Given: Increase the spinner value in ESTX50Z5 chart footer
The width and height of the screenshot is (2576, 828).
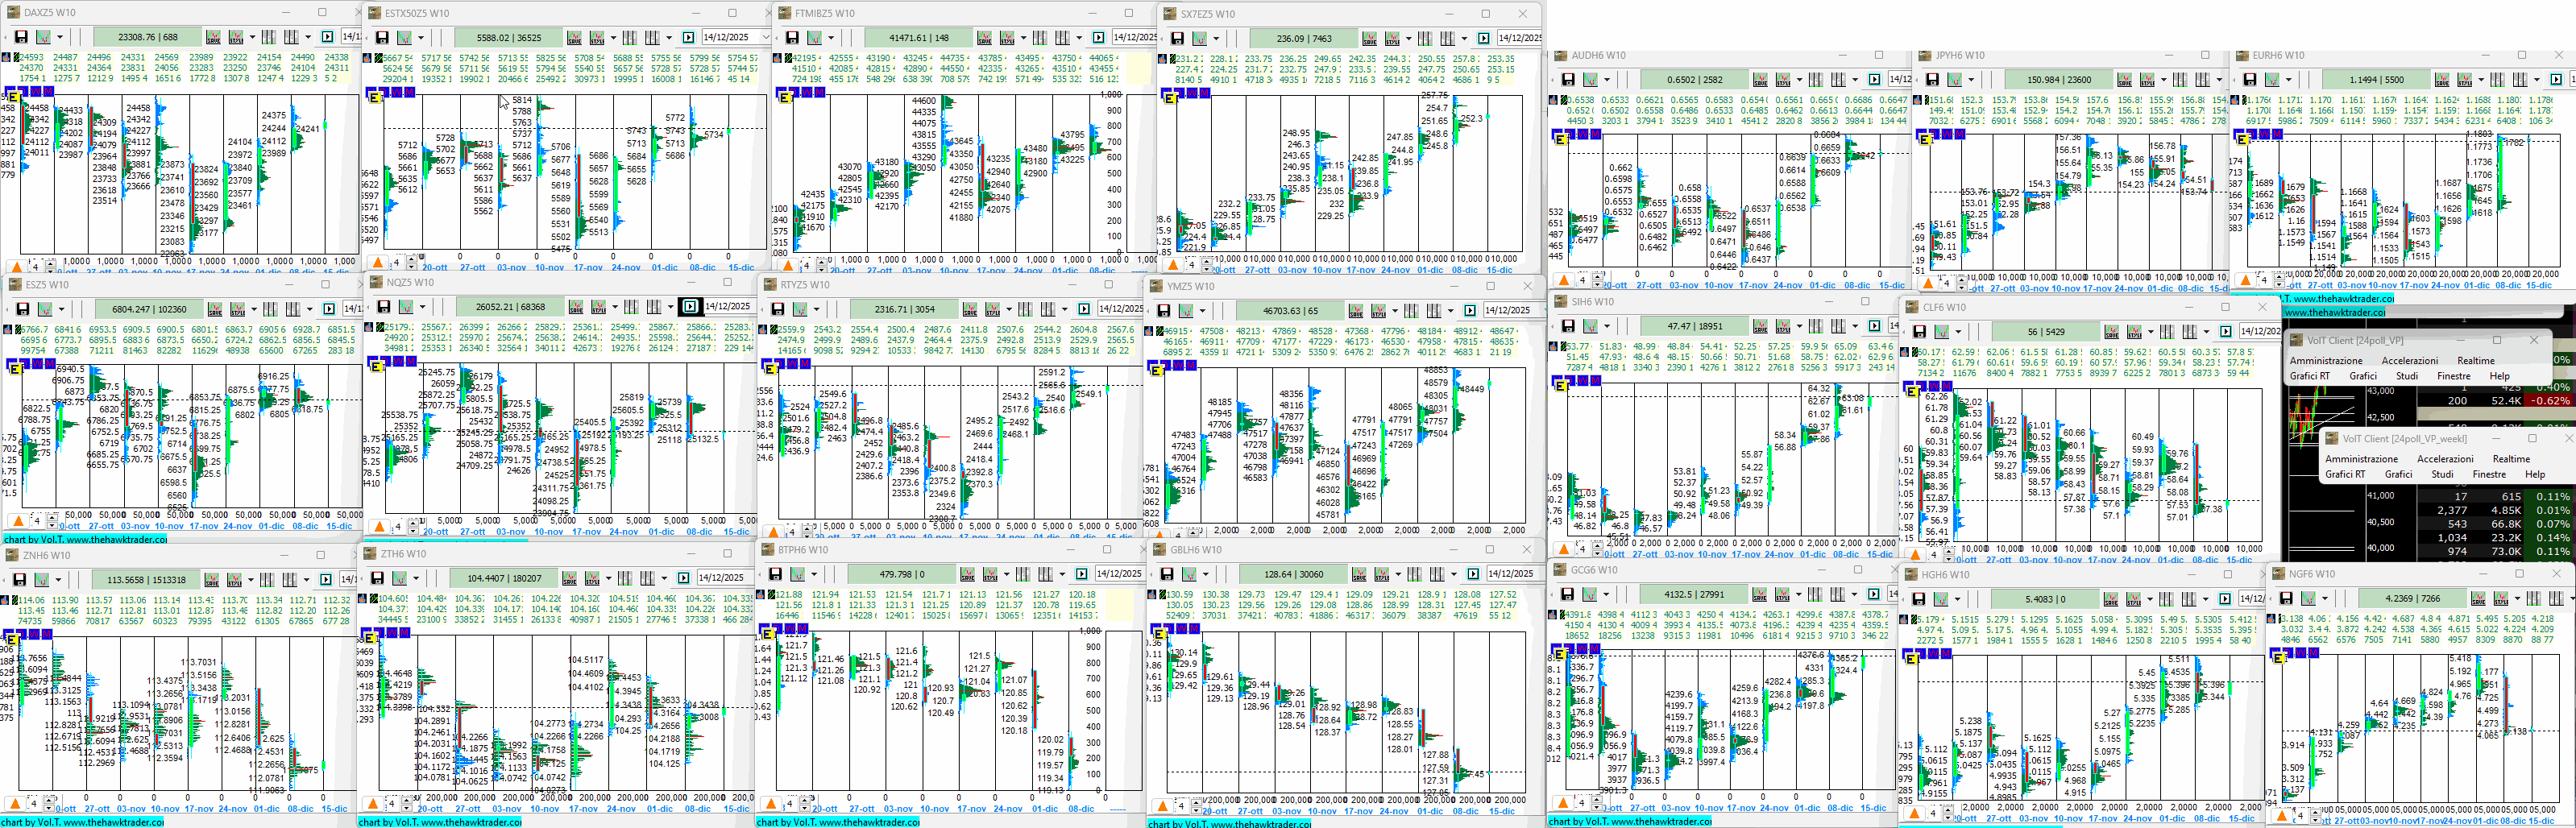Looking at the screenshot, I should [x=410, y=259].
